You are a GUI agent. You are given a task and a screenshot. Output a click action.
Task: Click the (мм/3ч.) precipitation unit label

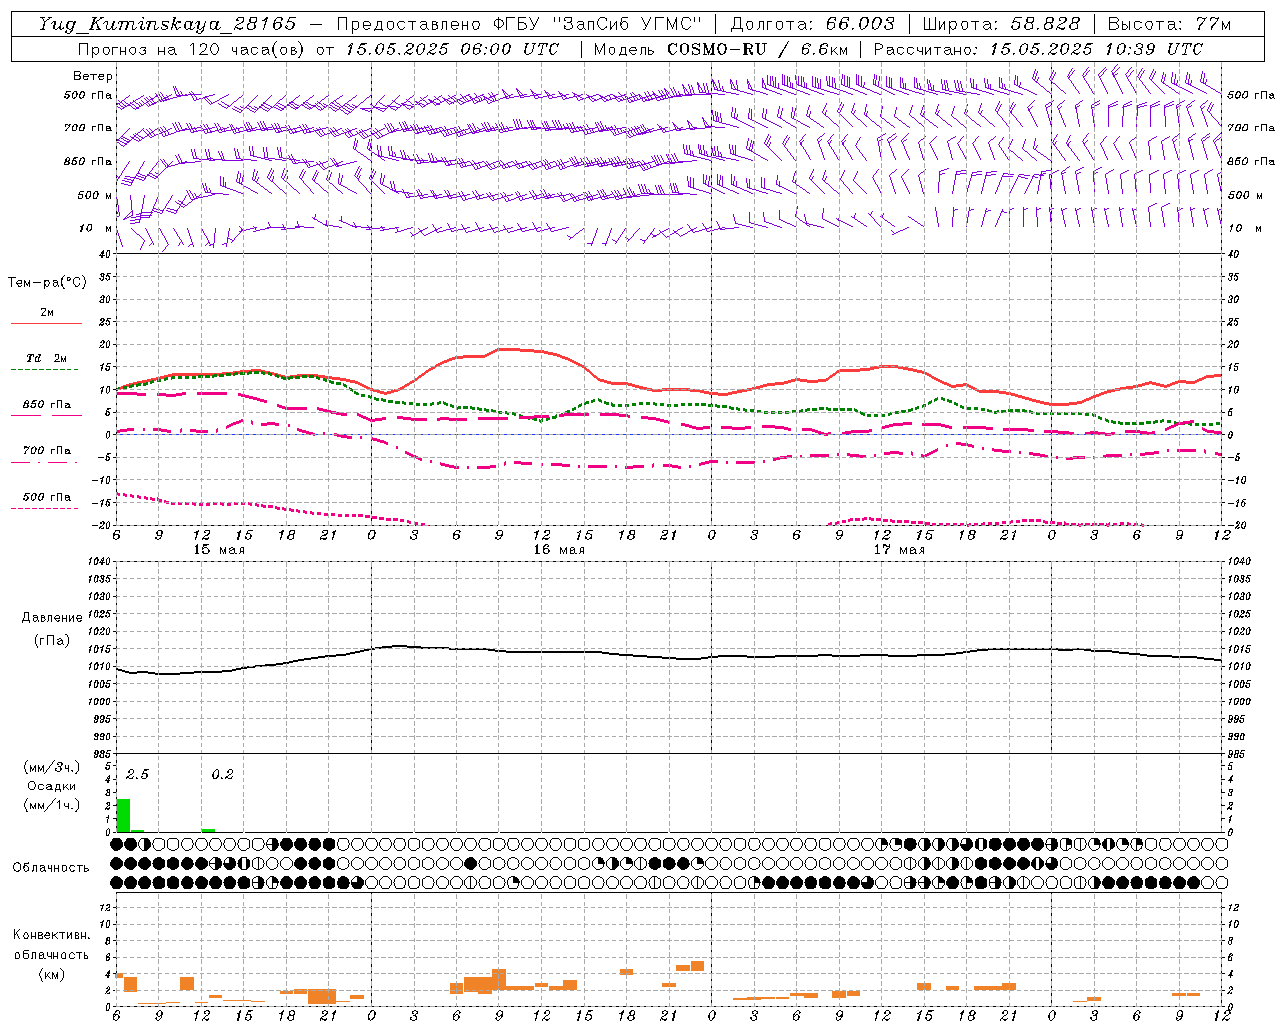(52, 767)
